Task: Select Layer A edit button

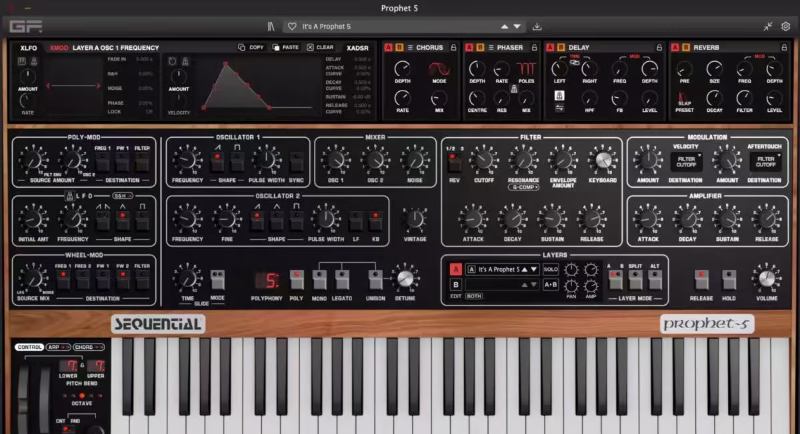Action: (x=456, y=269)
